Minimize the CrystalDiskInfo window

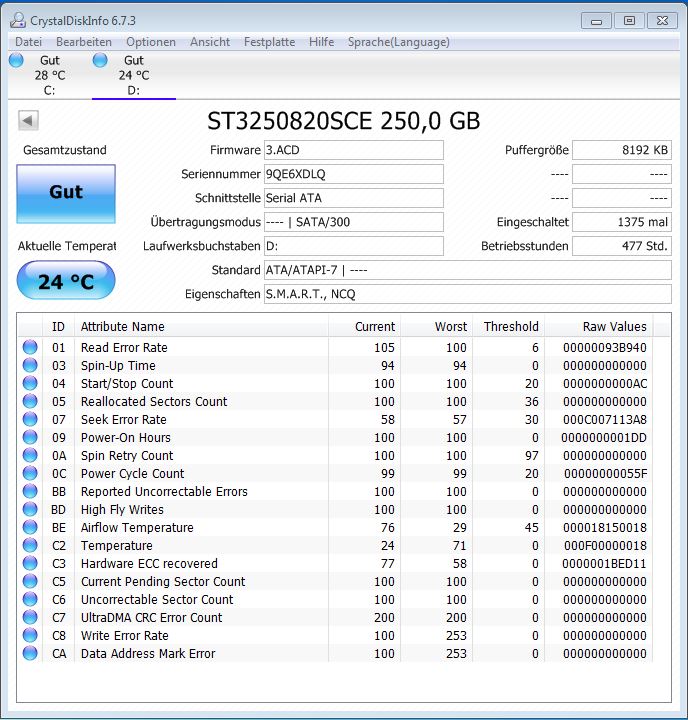coord(596,21)
